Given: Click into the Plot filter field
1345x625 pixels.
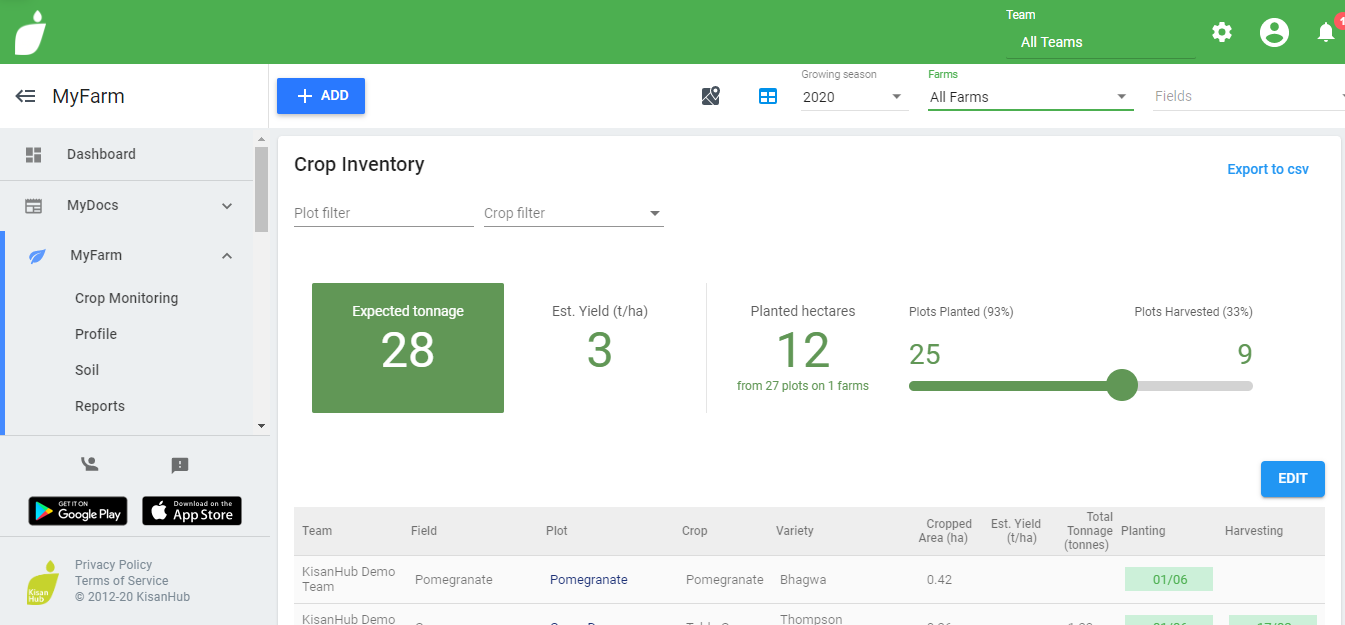Looking at the screenshot, I should [383, 213].
